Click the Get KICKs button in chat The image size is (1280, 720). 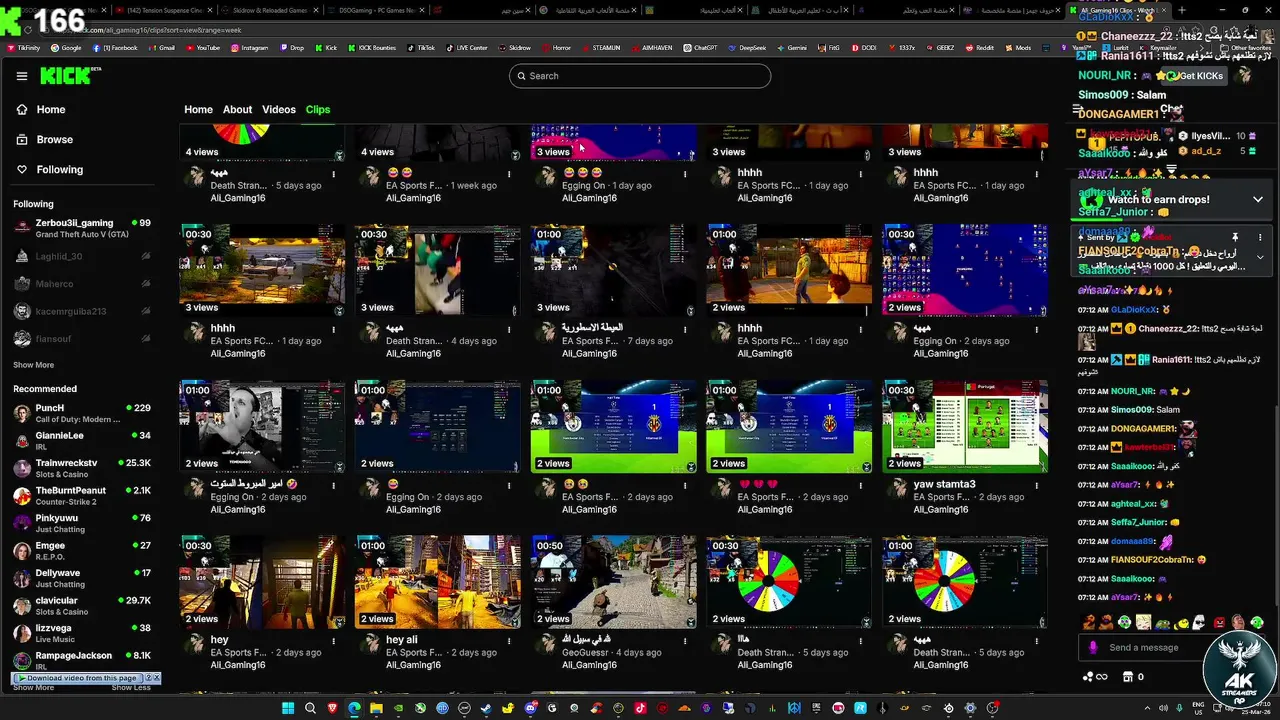tap(1195, 76)
